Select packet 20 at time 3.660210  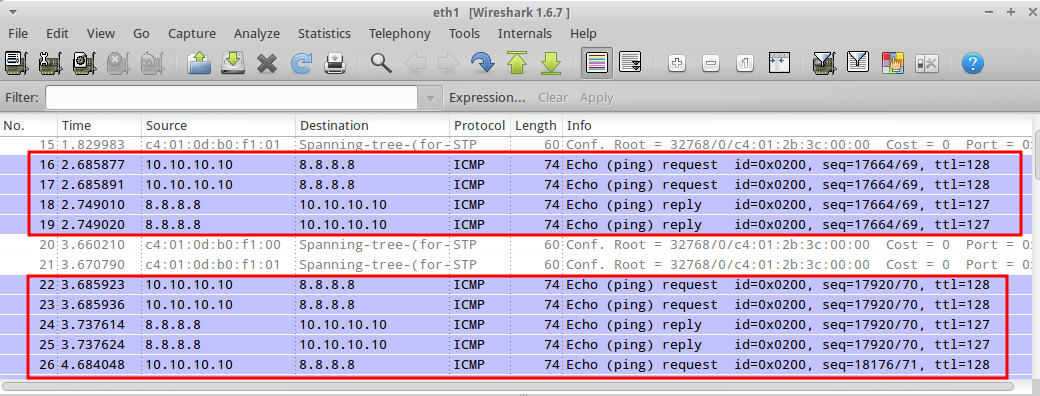516,245
